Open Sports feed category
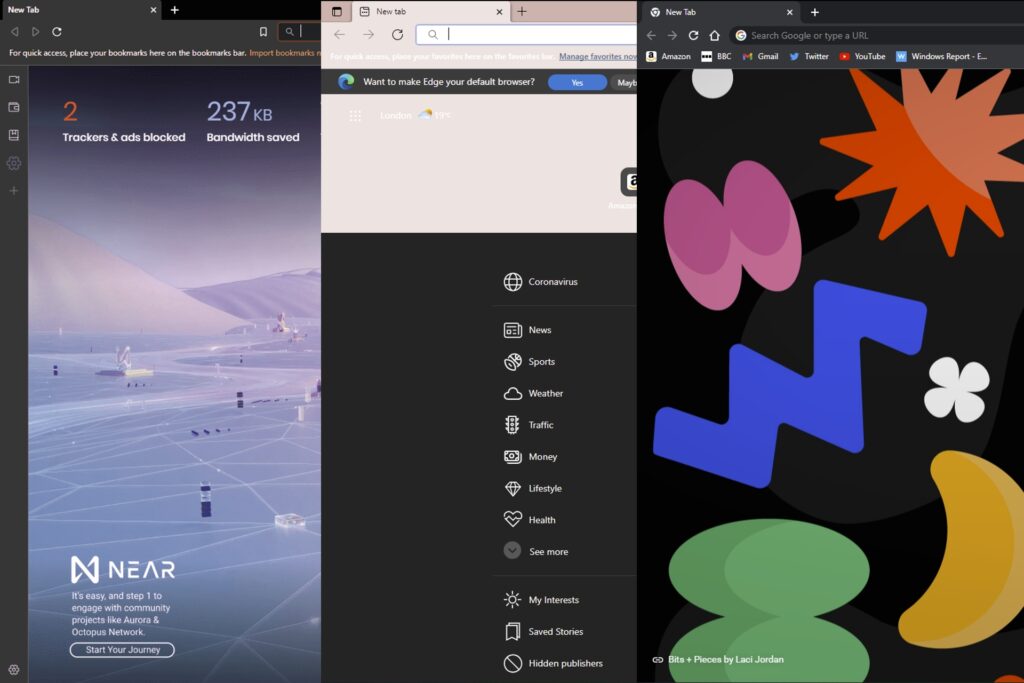1024x683 pixels. [529, 362]
